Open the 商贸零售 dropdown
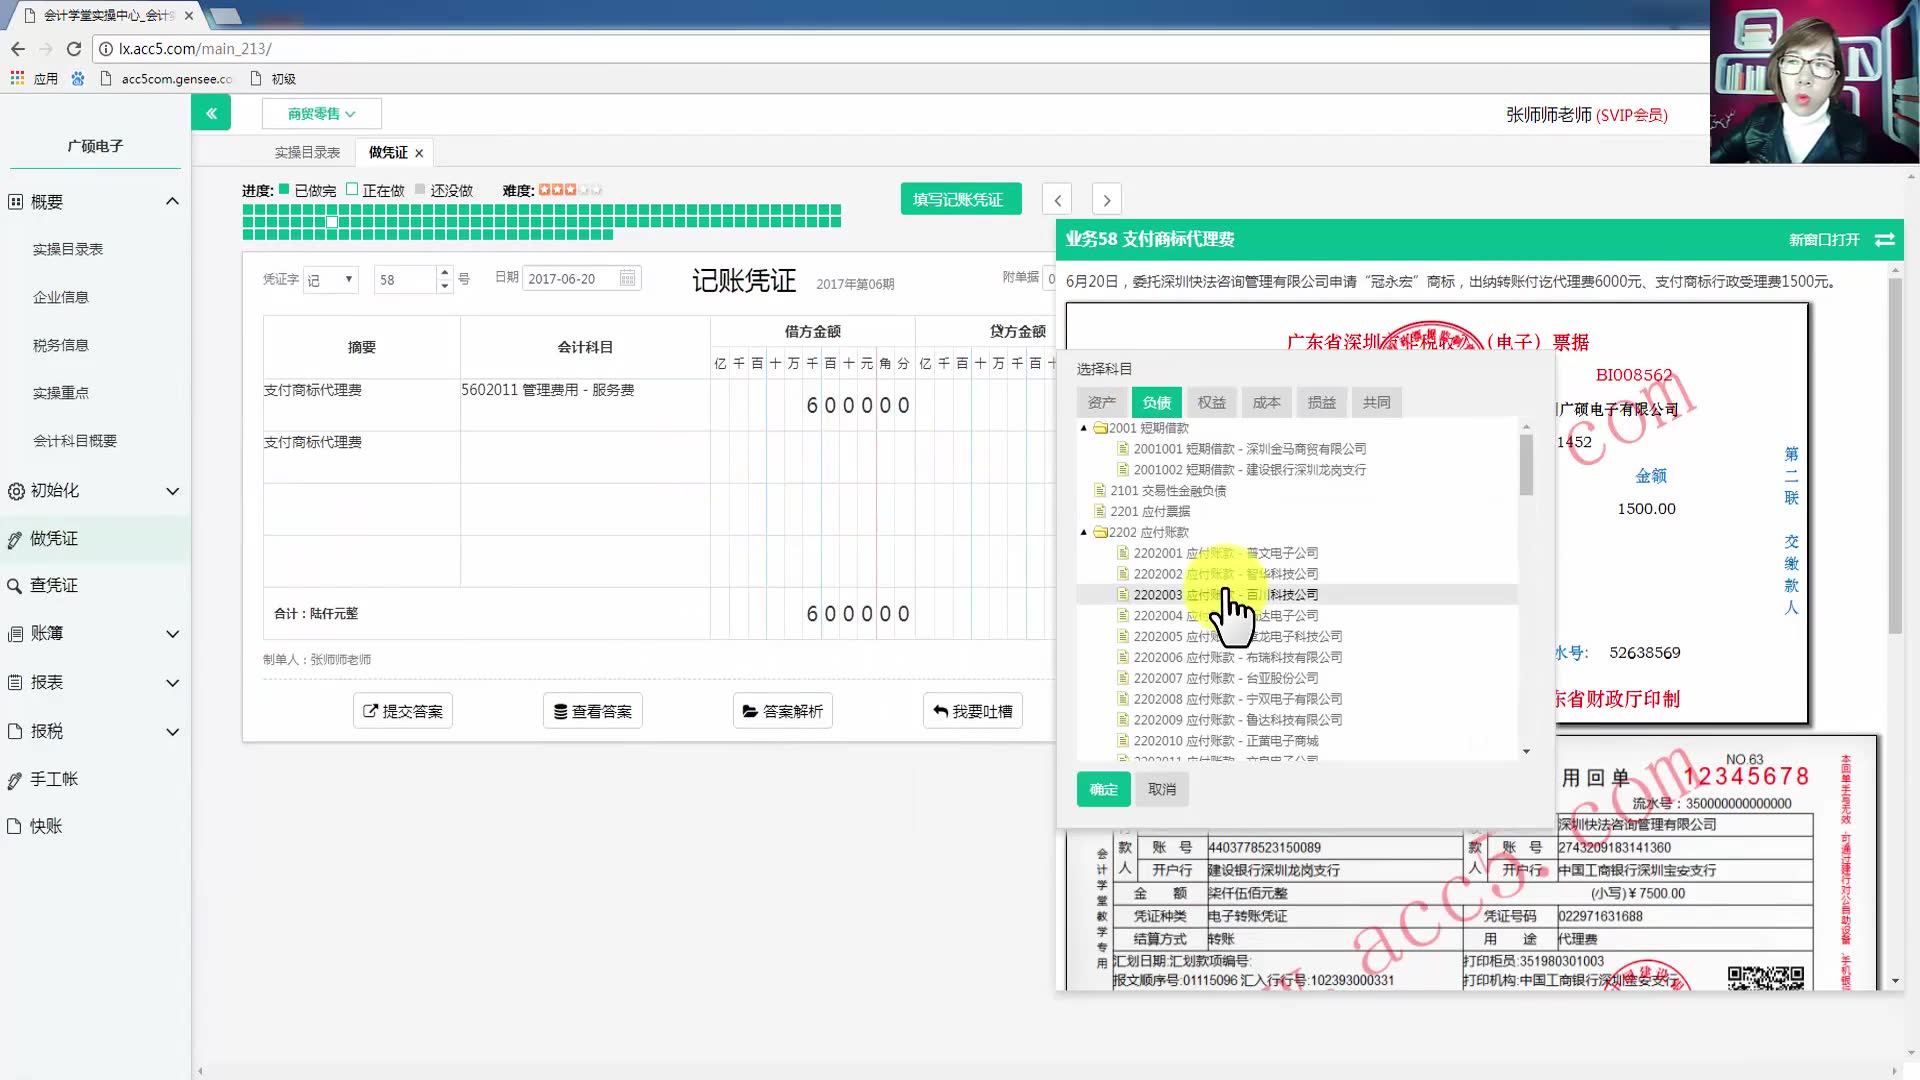The image size is (1920, 1080). [321, 113]
